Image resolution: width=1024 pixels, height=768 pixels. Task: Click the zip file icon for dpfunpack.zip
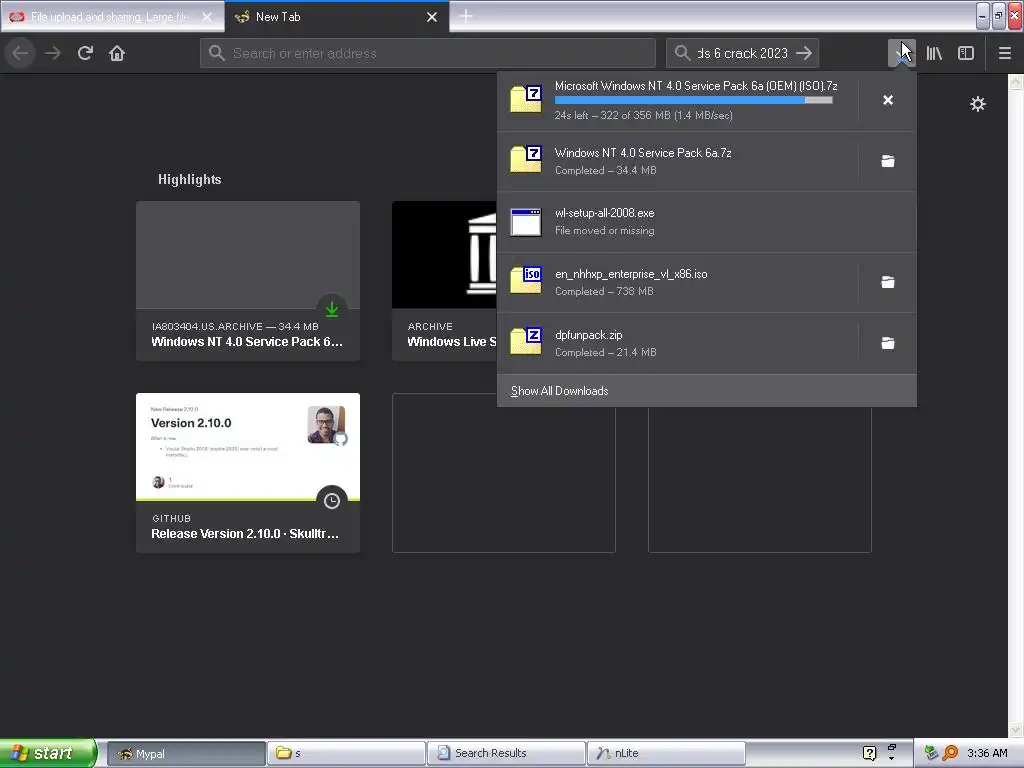pos(526,342)
